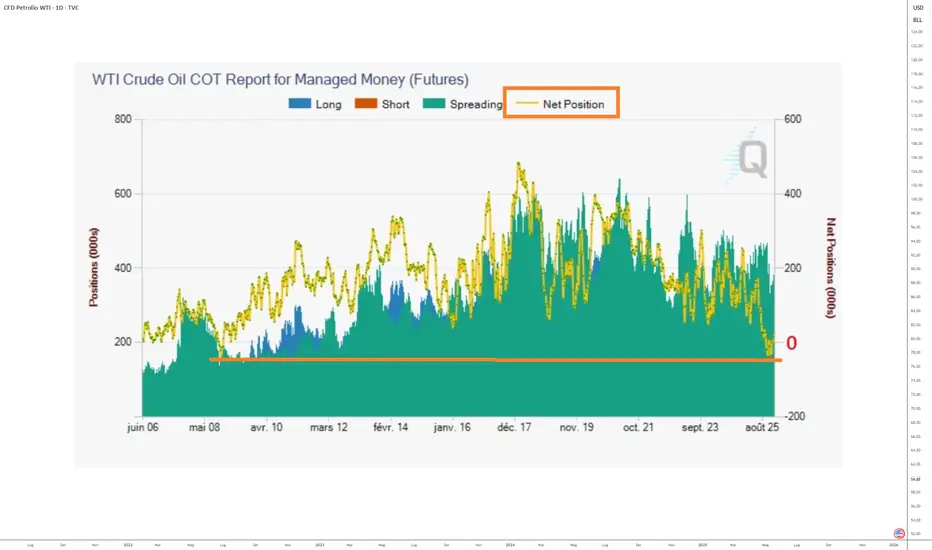Open the USD currency selector
Image resolution: width=932 pixels, height=550 pixels.
917,8
